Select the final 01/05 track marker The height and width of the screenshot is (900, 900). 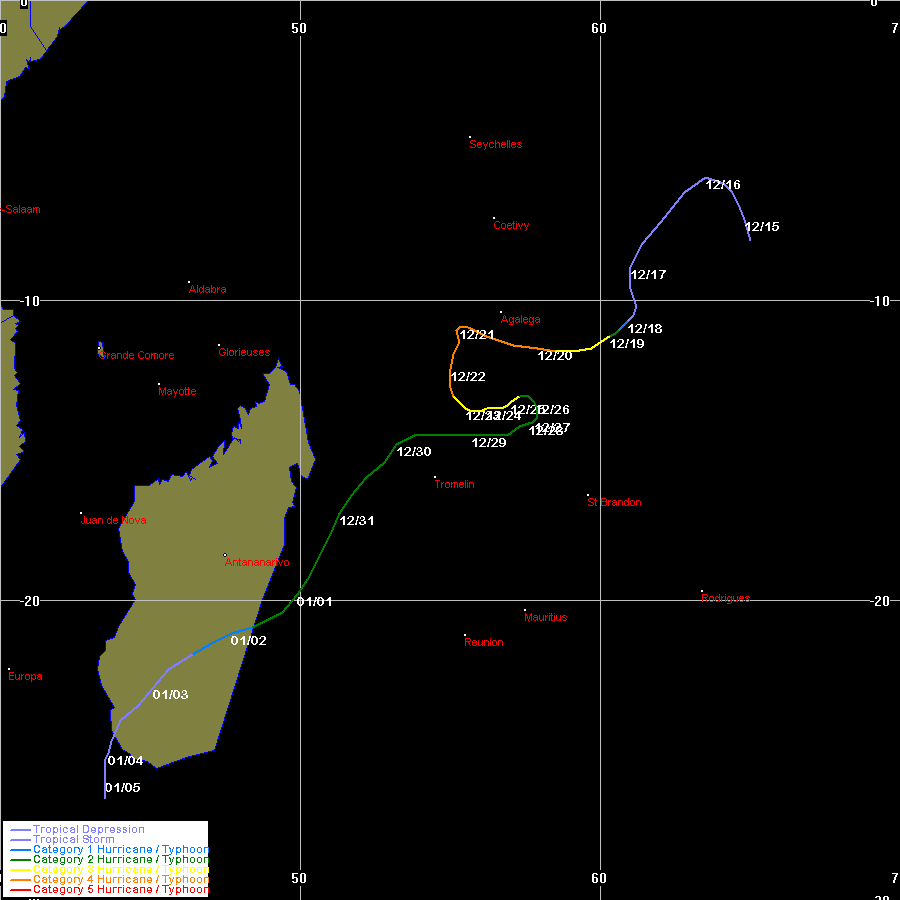(122, 788)
